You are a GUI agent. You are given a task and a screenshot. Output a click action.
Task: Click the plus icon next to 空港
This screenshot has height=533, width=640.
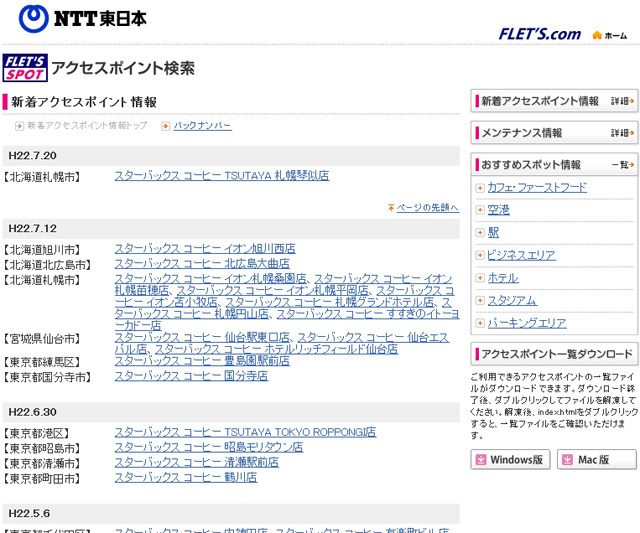click(x=480, y=210)
